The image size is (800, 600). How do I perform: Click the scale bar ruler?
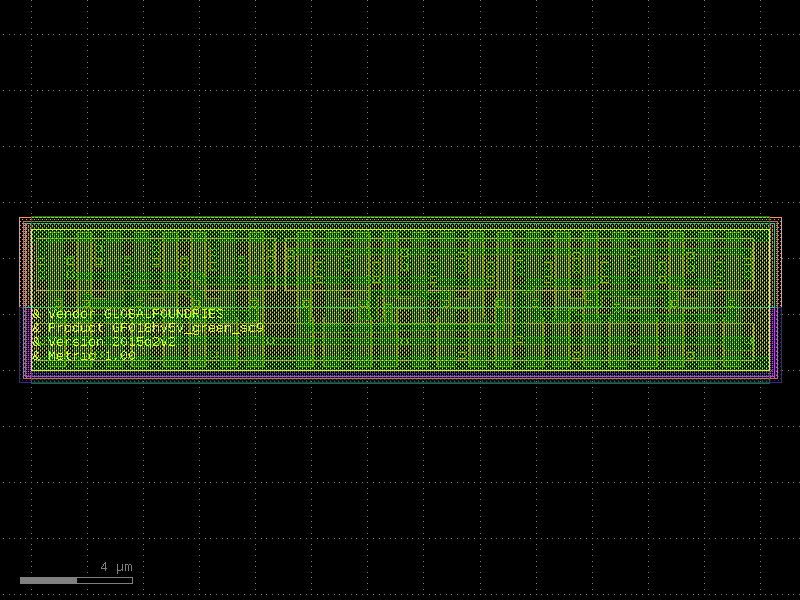coord(77,581)
